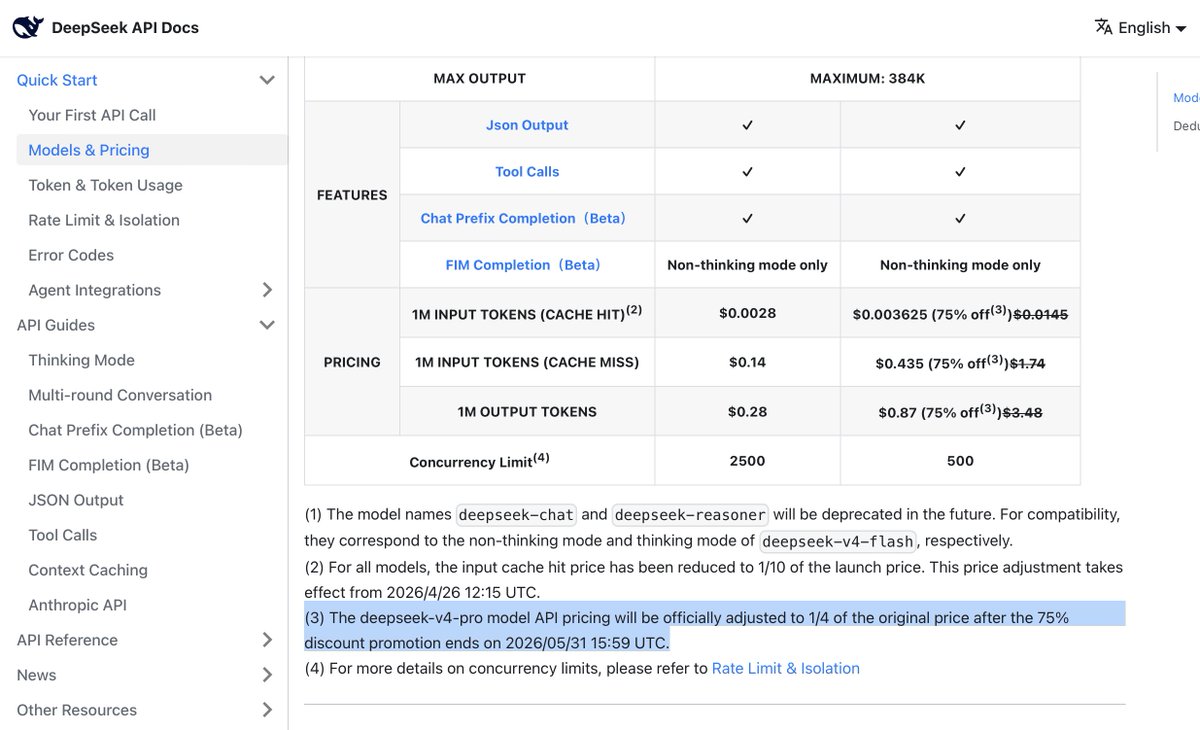1200x730 pixels.
Task: Collapse the API Guides section chevron
Action: [267, 325]
